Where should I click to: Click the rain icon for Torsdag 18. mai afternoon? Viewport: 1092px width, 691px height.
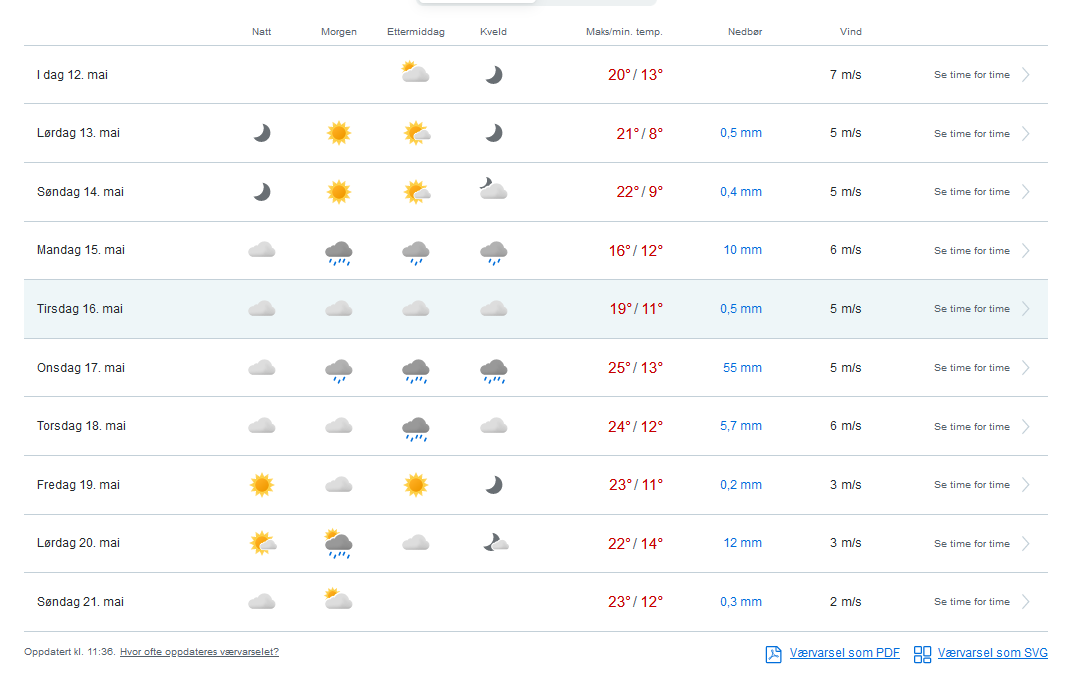[416, 428]
